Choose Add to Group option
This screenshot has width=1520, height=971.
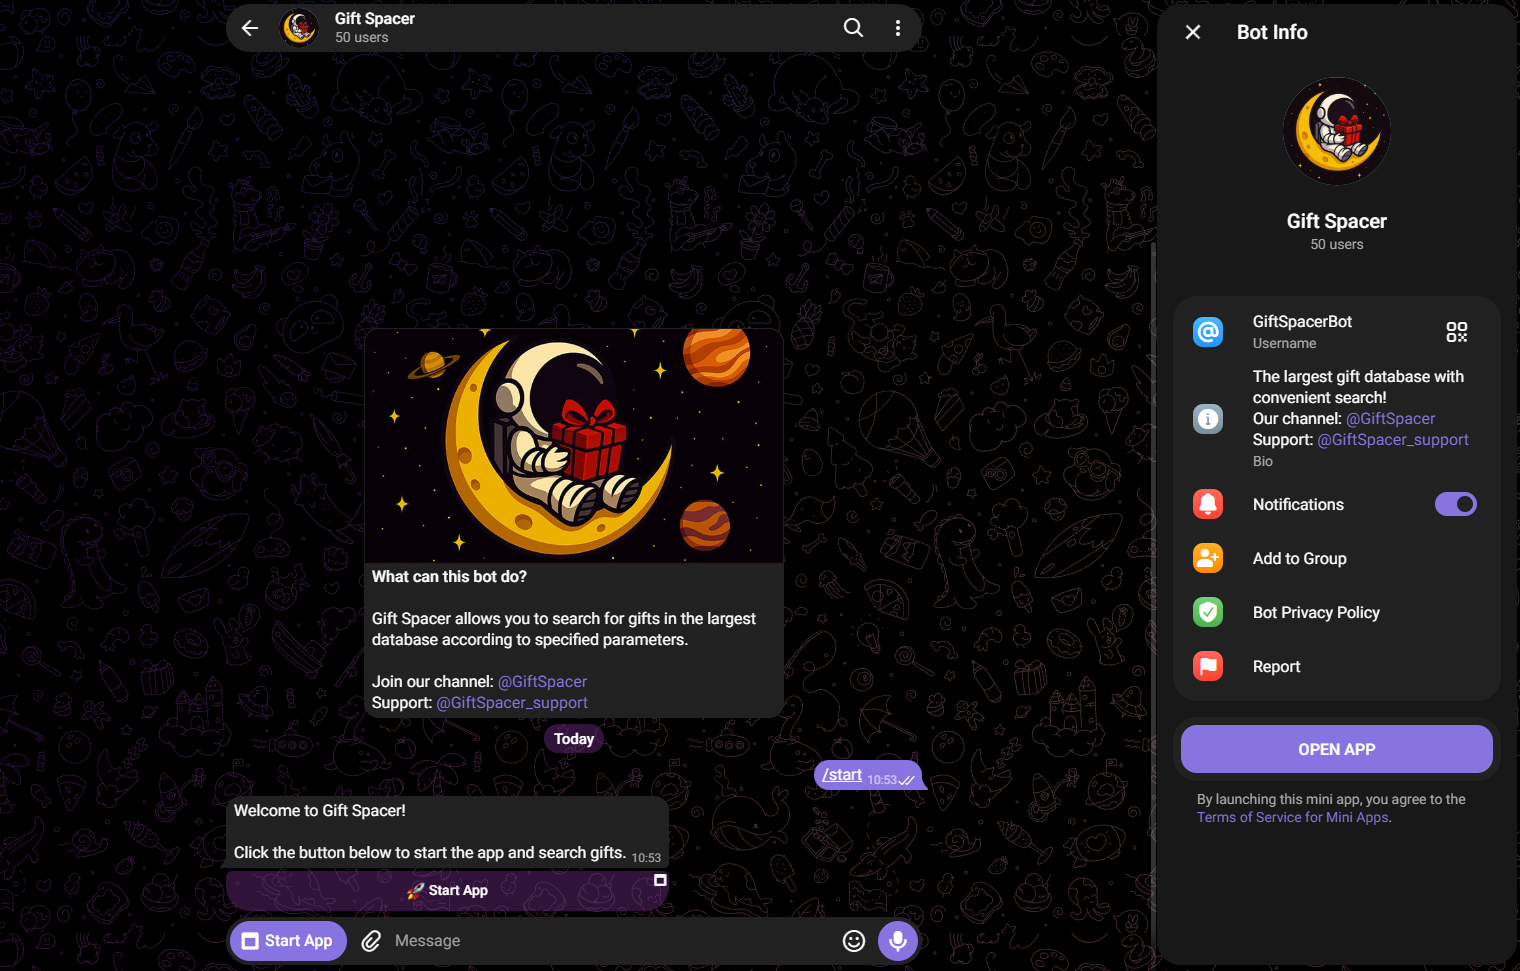coord(1337,558)
